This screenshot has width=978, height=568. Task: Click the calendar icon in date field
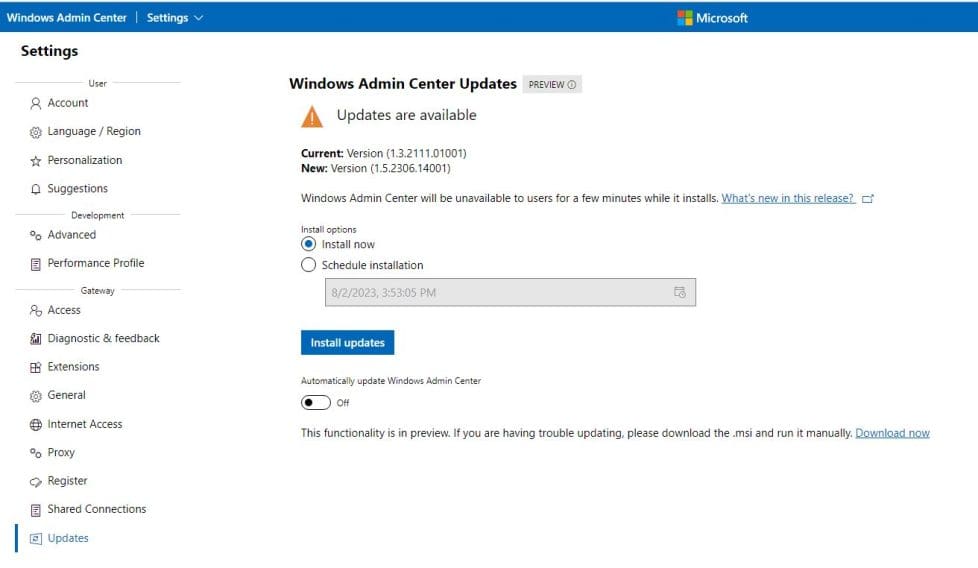point(680,292)
